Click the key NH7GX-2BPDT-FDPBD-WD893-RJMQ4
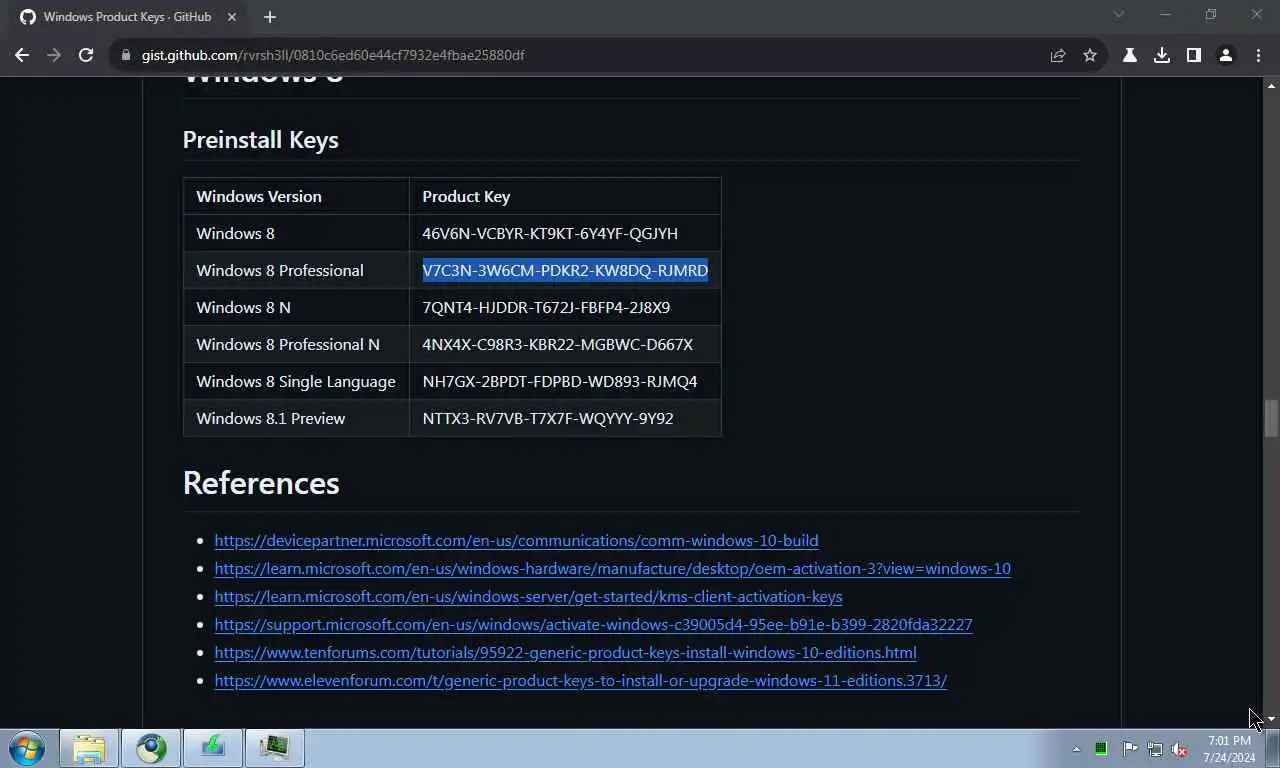This screenshot has height=768, width=1280. click(560, 381)
